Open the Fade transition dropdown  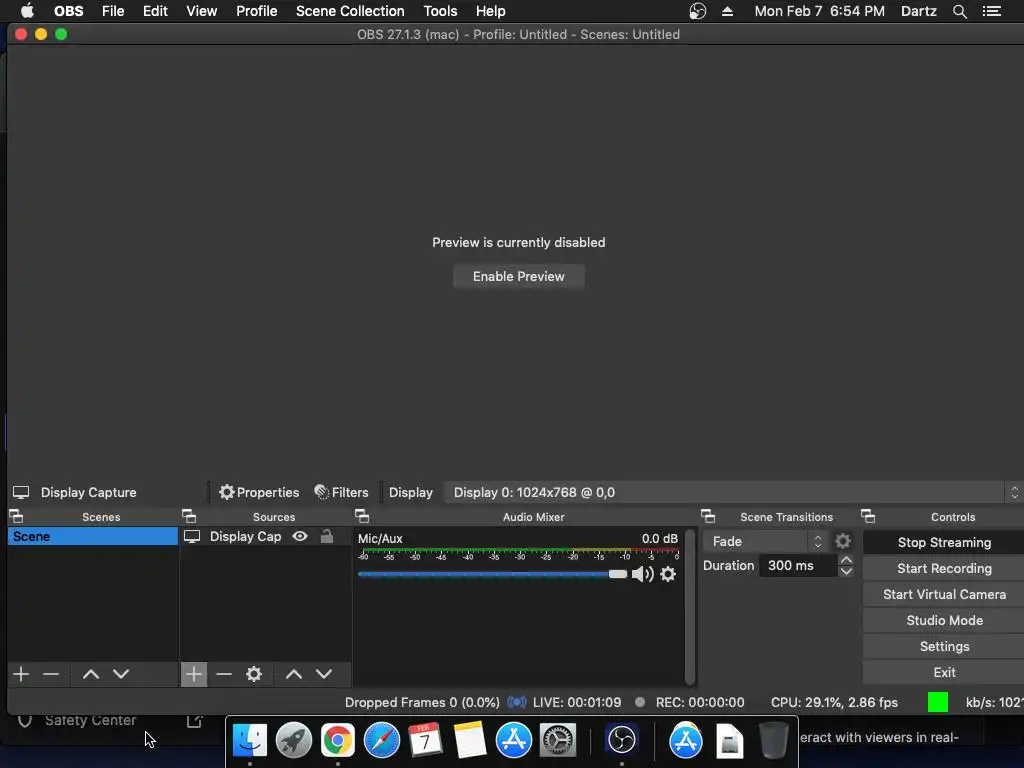click(765, 541)
